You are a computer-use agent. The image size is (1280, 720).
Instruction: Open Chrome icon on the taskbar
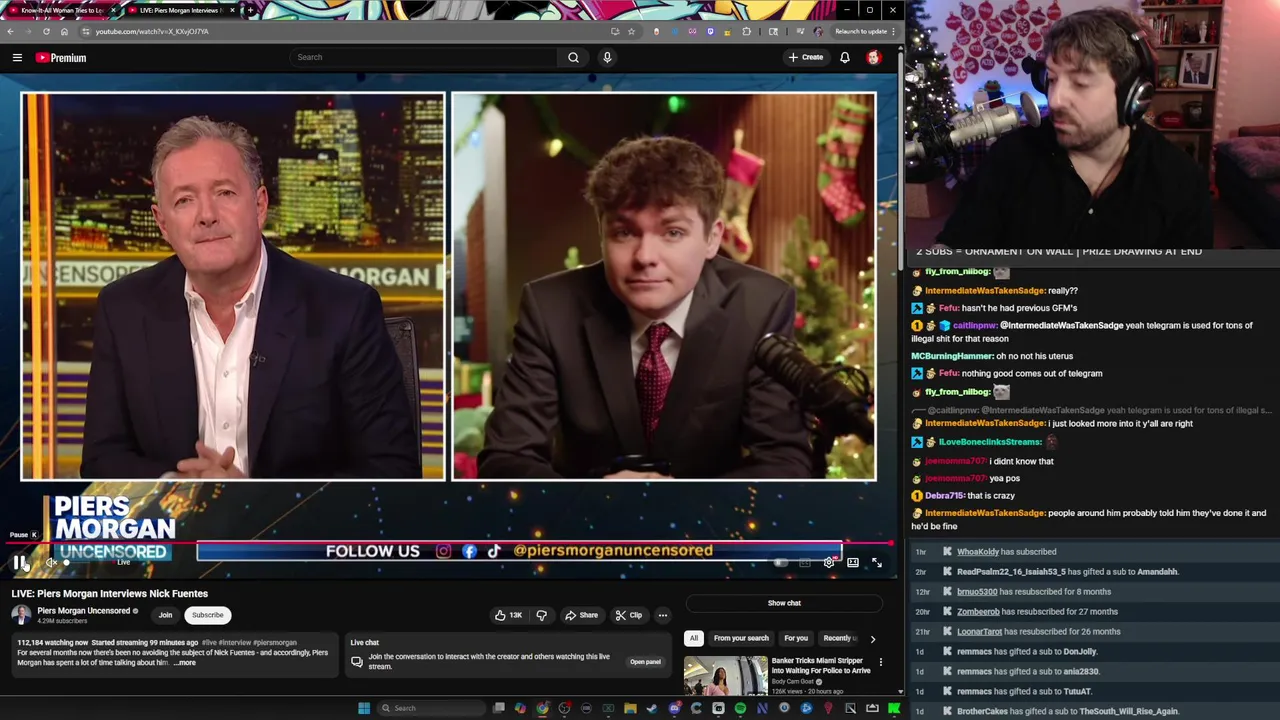[542, 708]
